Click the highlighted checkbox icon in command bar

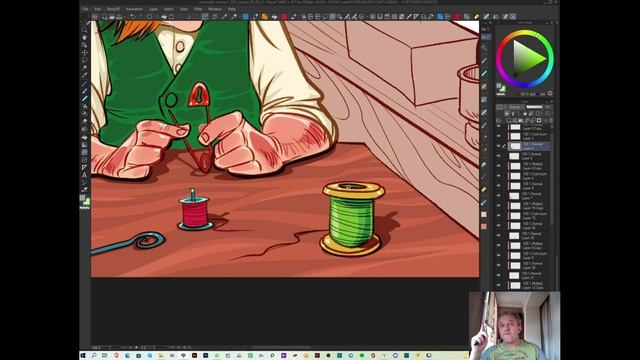coord(205,17)
